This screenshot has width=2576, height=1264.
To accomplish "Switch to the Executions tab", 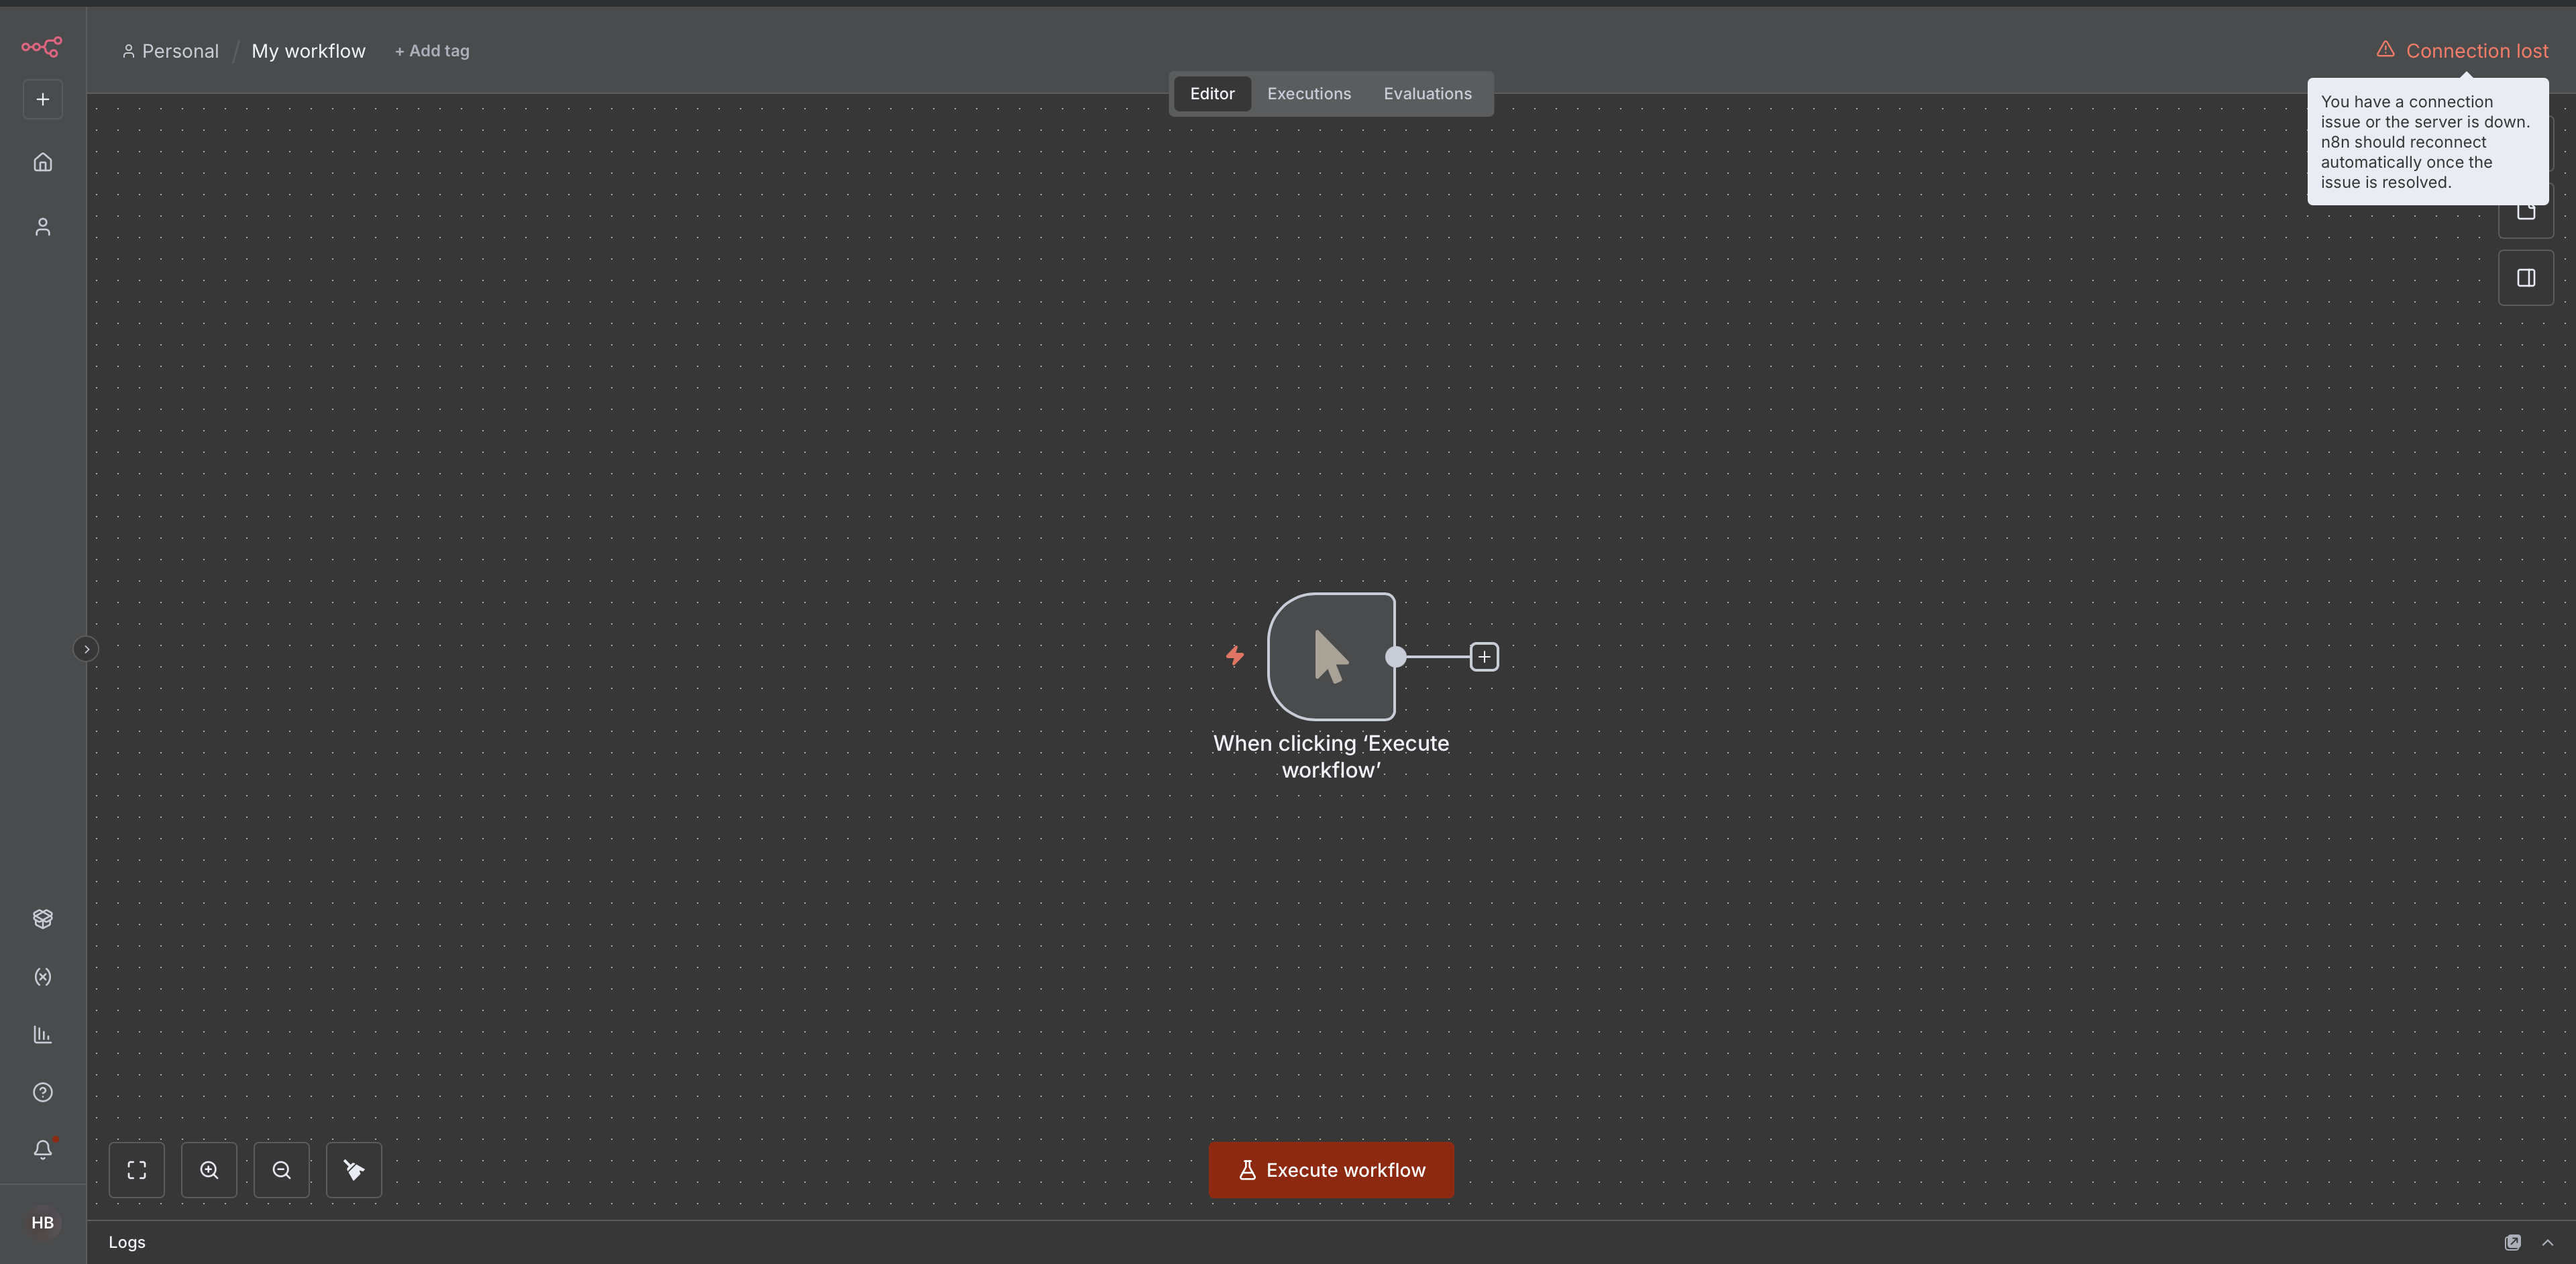I will pyautogui.click(x=1309, y=93).
